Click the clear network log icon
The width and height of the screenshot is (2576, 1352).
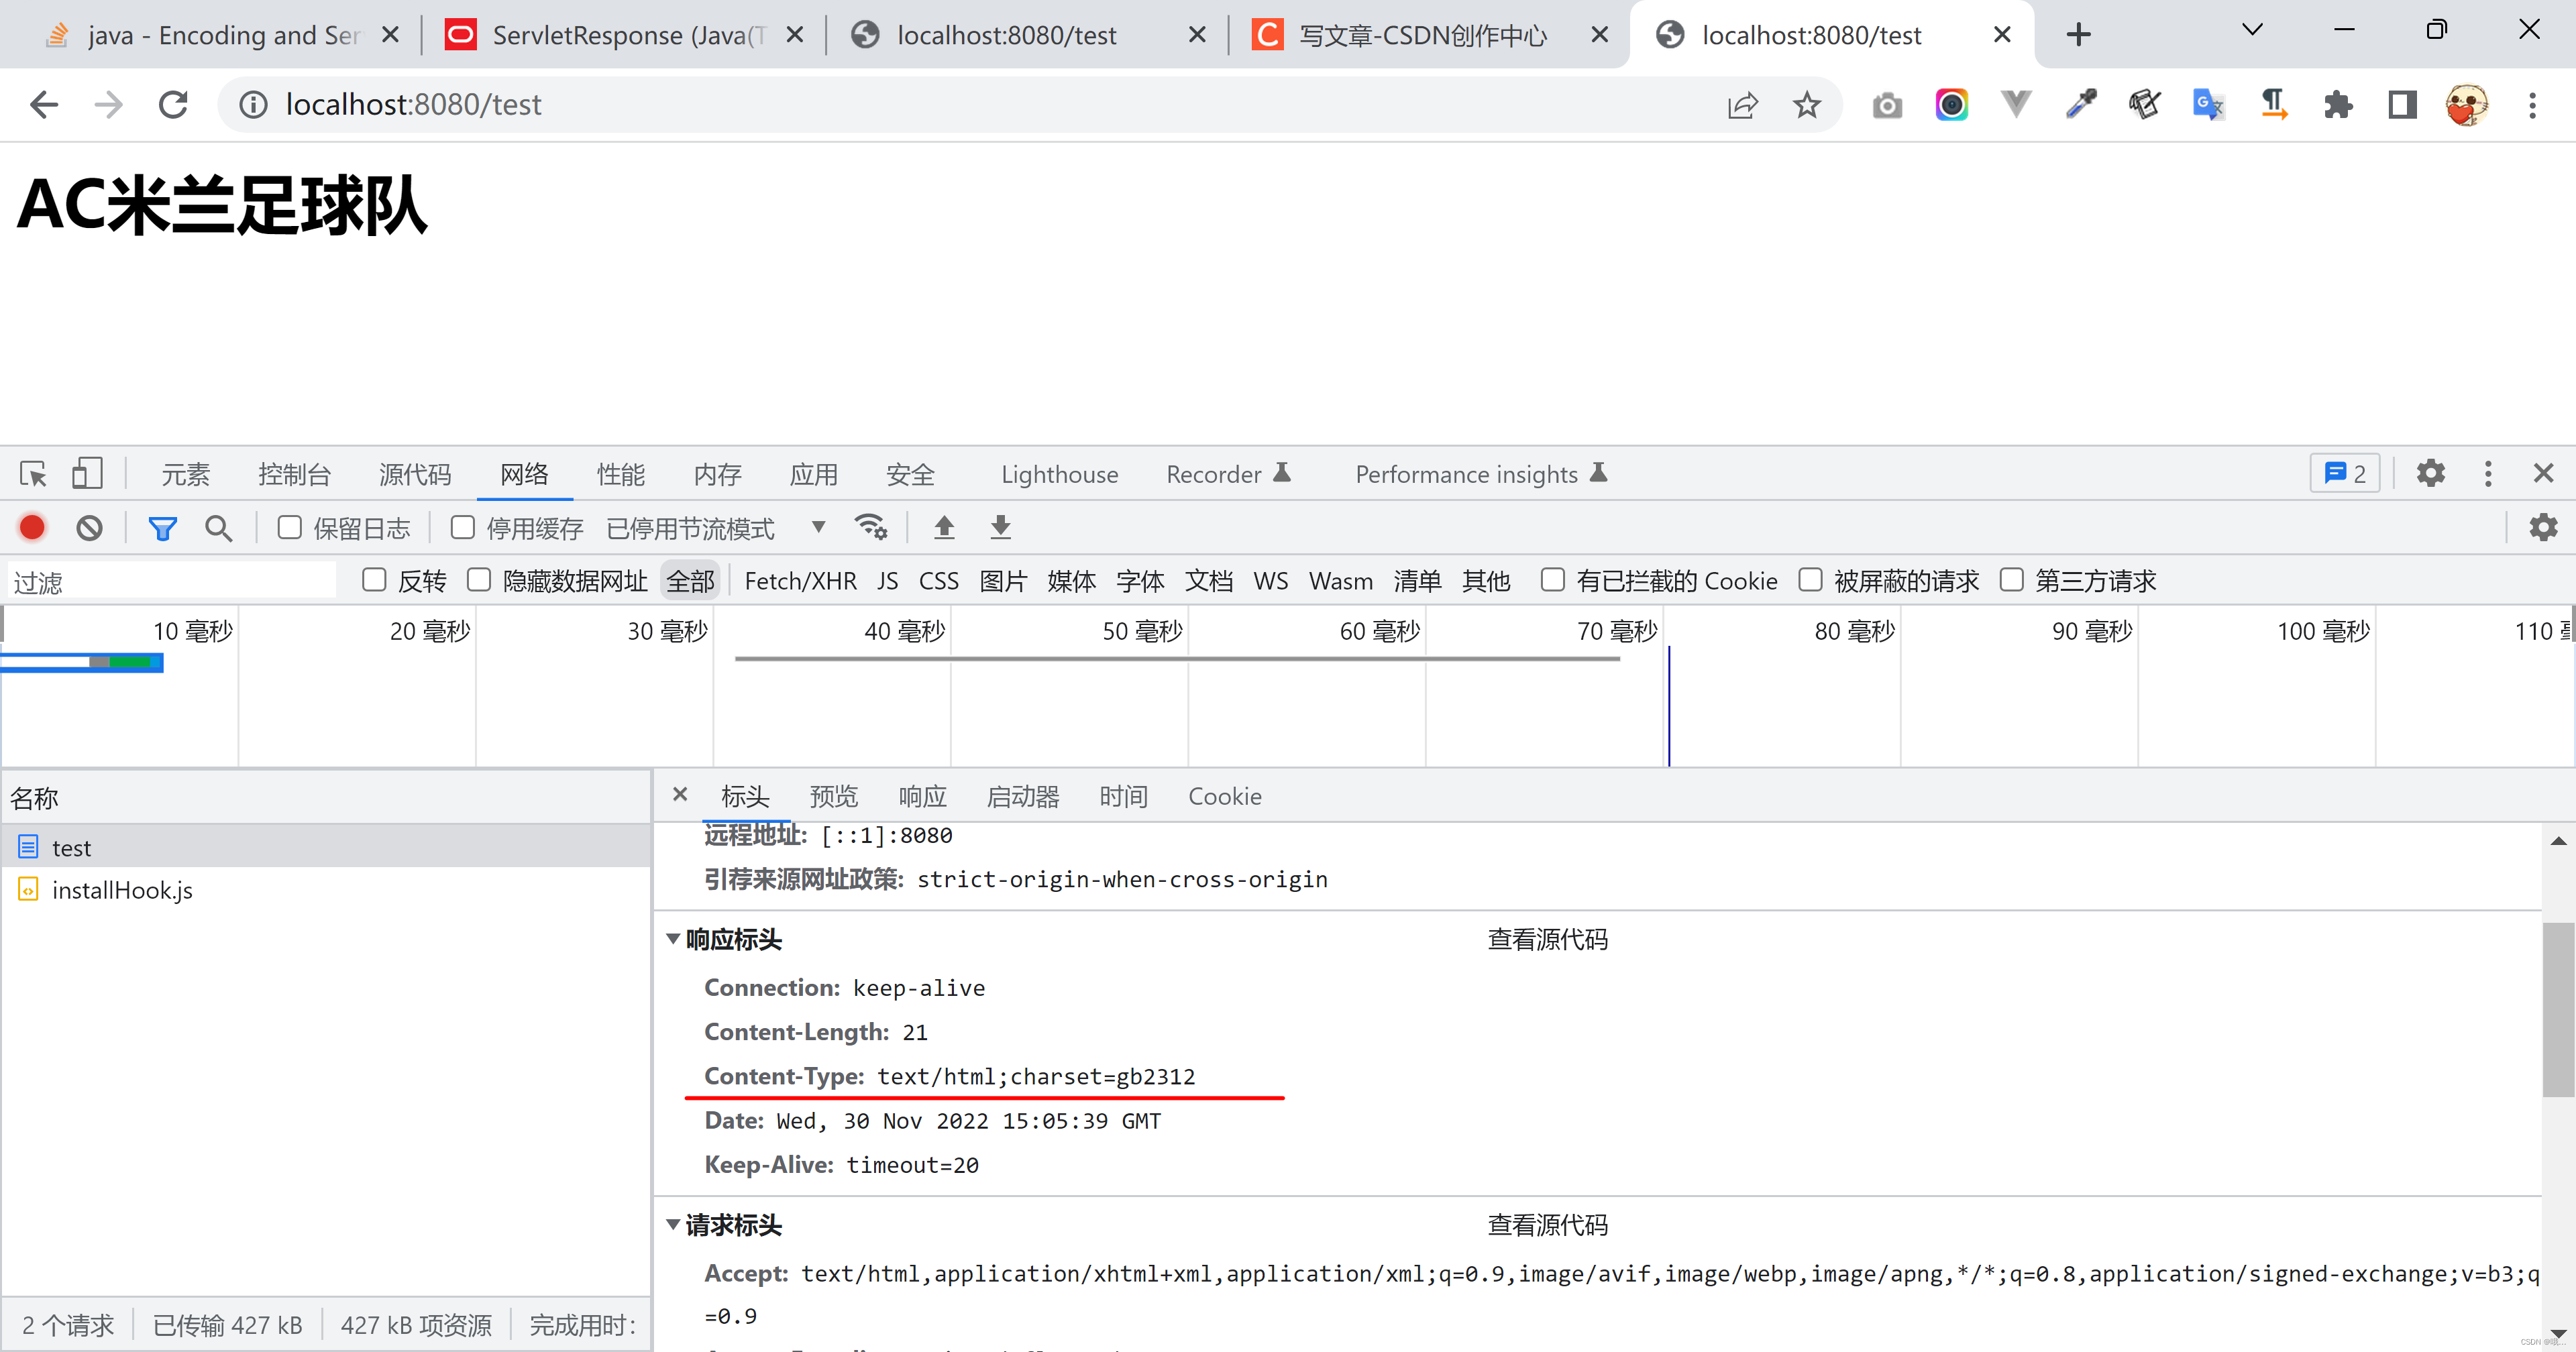click(x=89, y=527)
